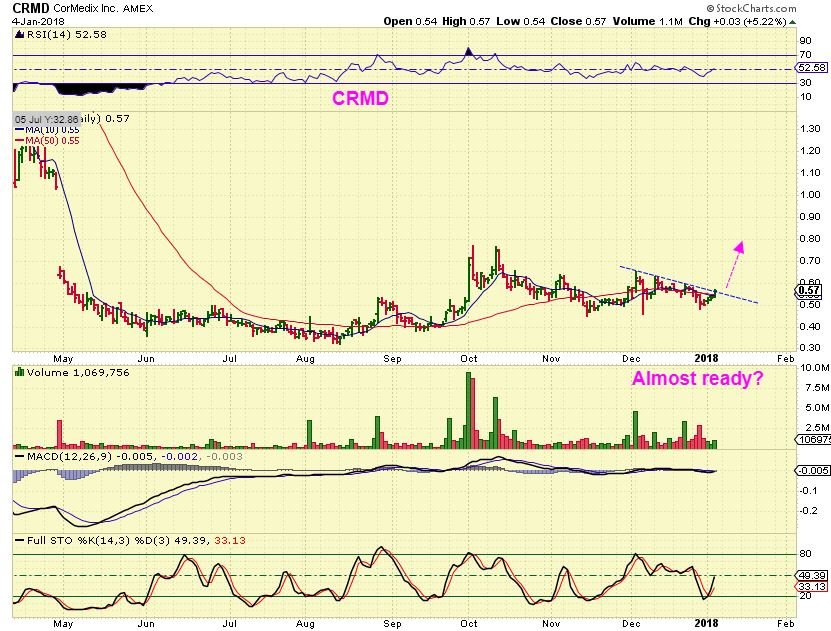Click the '05 Jul Y:32.86' crosshair tooltip
Image resolution: width=831 pixels, height=631 pixels.
pos(47,119)
